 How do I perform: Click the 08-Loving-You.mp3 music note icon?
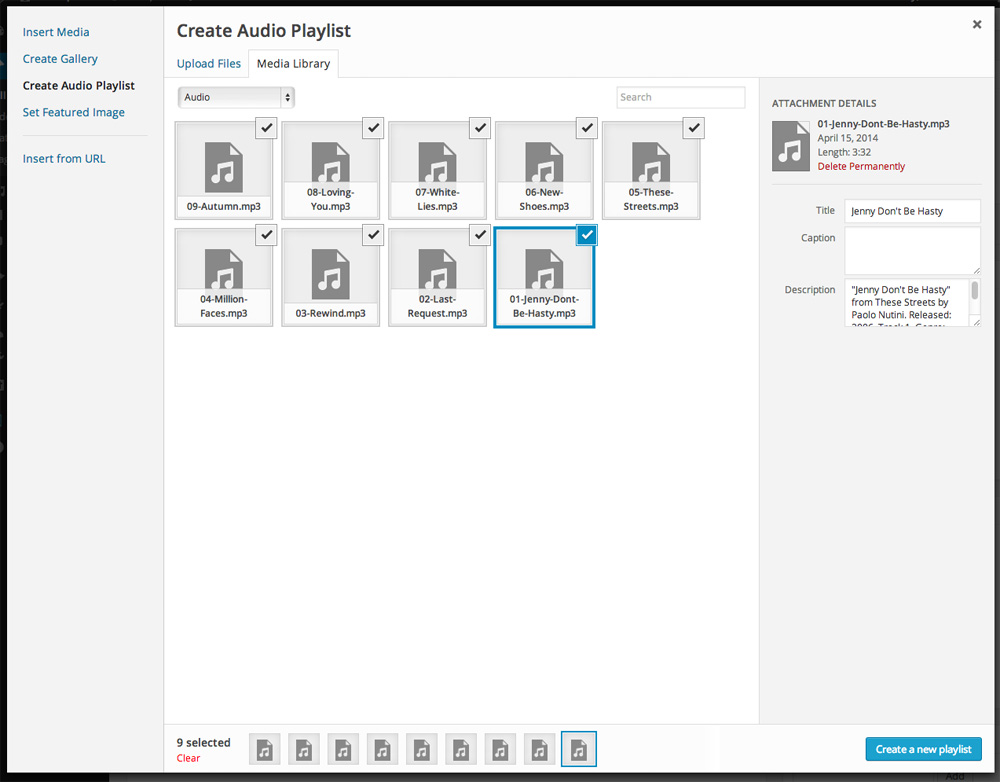330,162
